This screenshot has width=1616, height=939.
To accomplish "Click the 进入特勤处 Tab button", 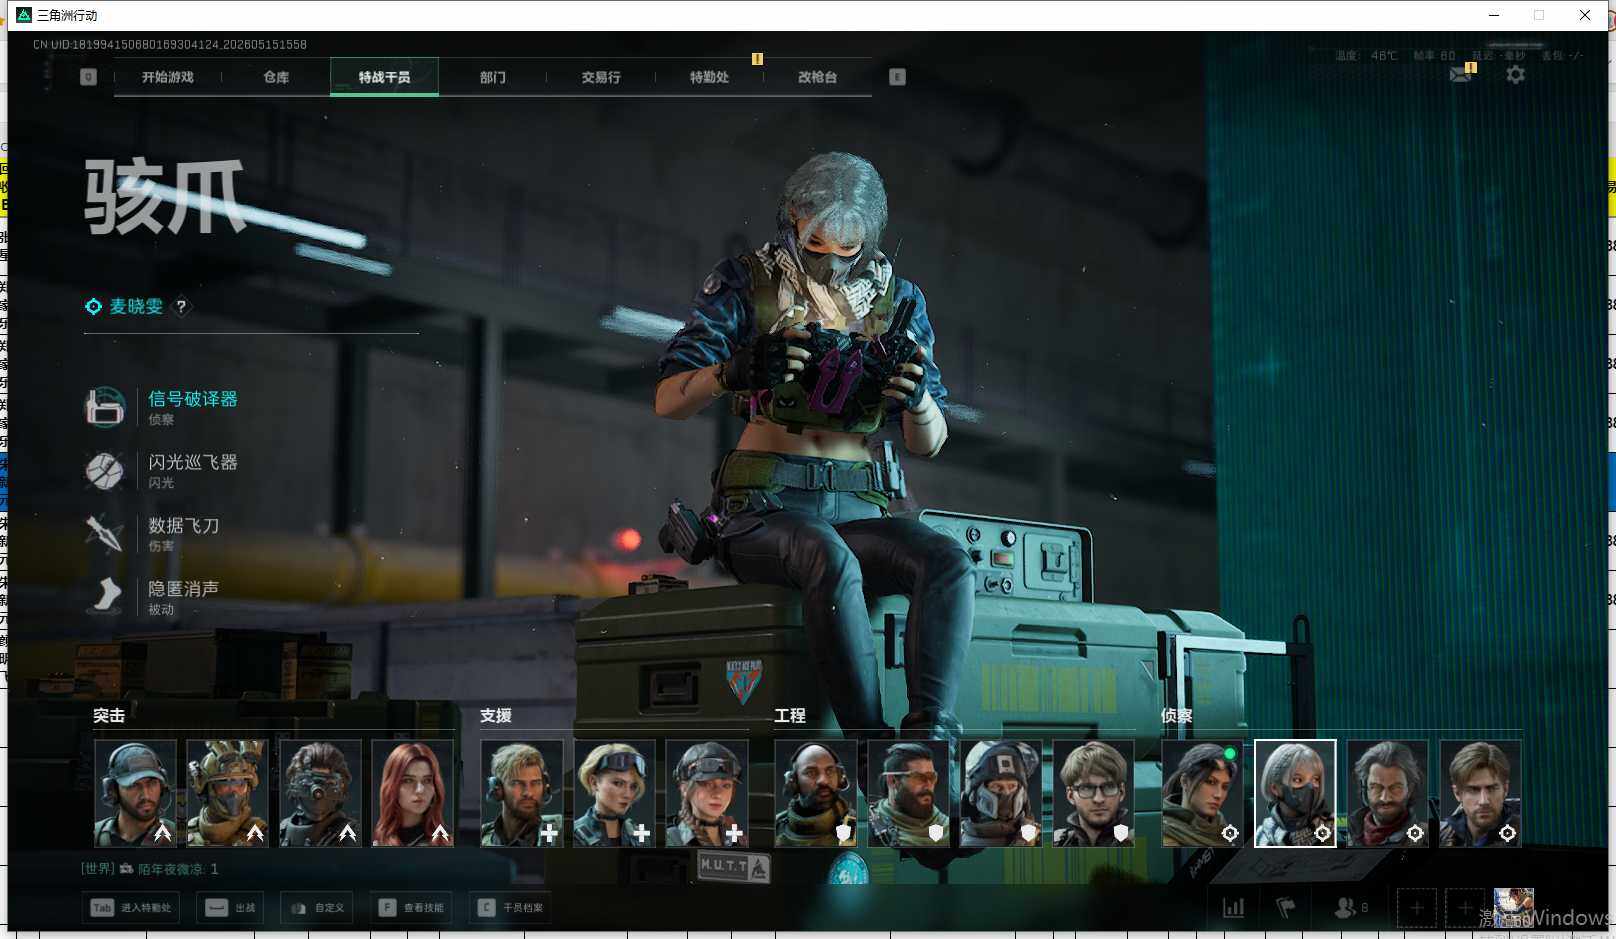I will click(x=133, y=908).
